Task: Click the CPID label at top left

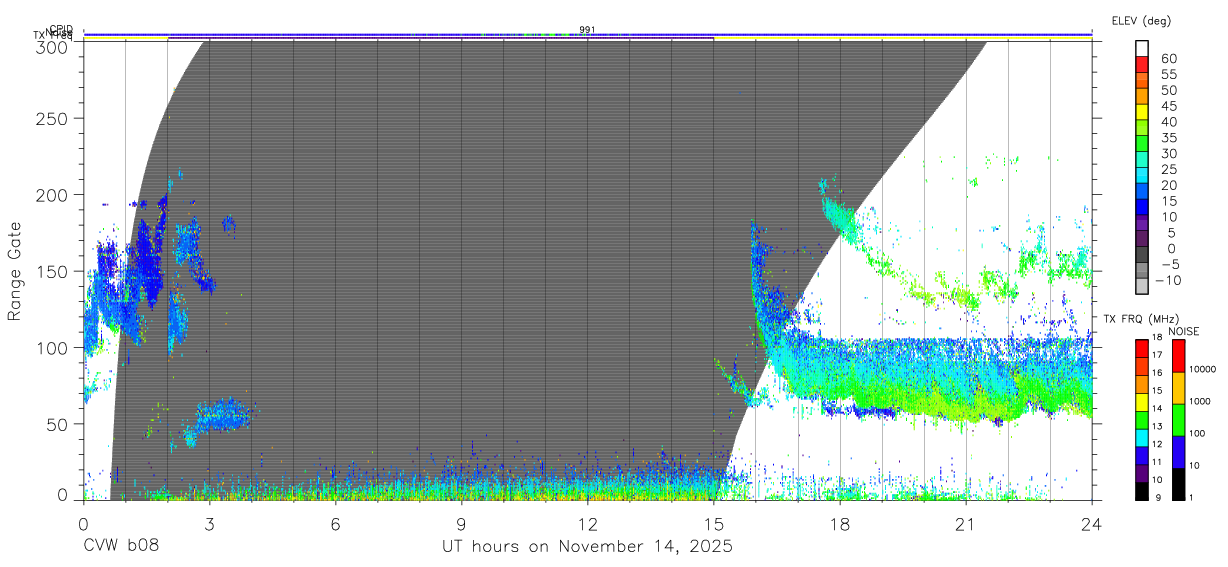Action: coord(61,30)
